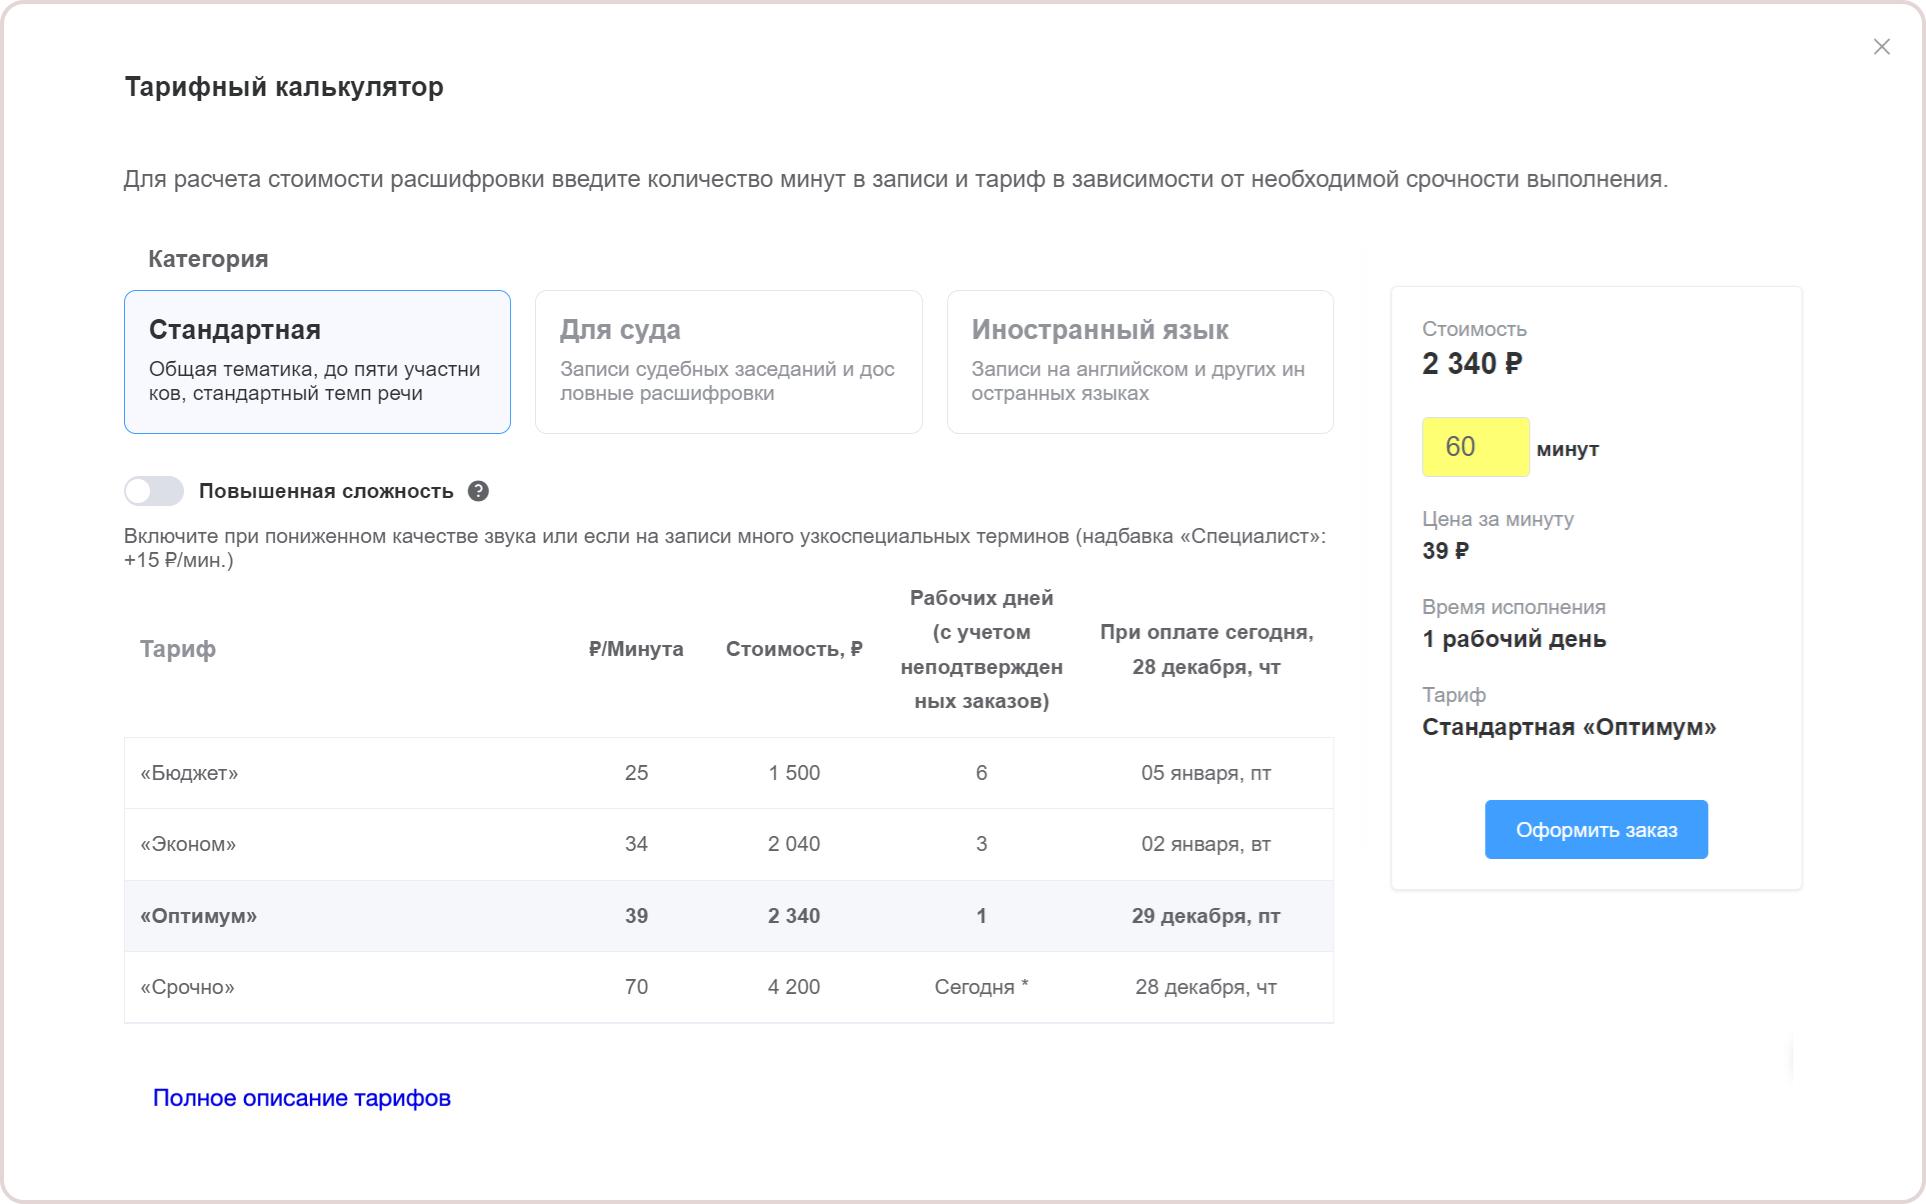Click 05 января date in «Бюджет» row

1205,773
